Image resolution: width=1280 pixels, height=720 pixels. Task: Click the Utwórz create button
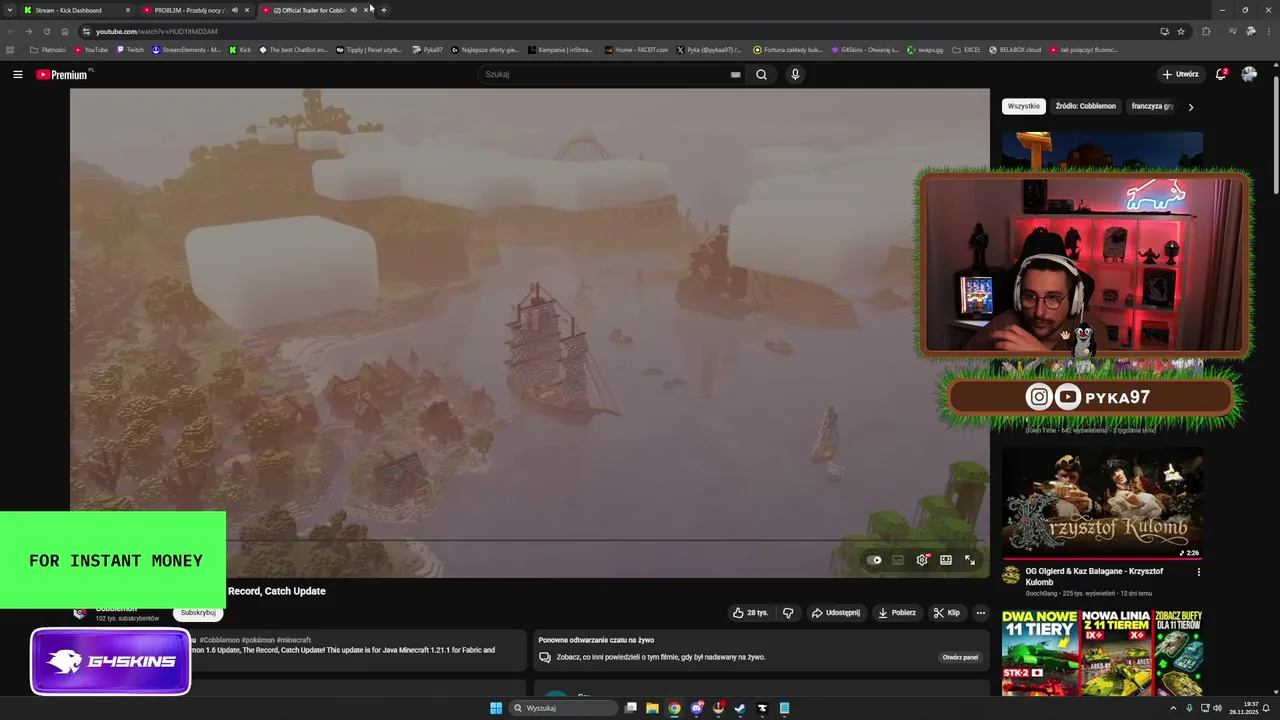click(1180, 74)
